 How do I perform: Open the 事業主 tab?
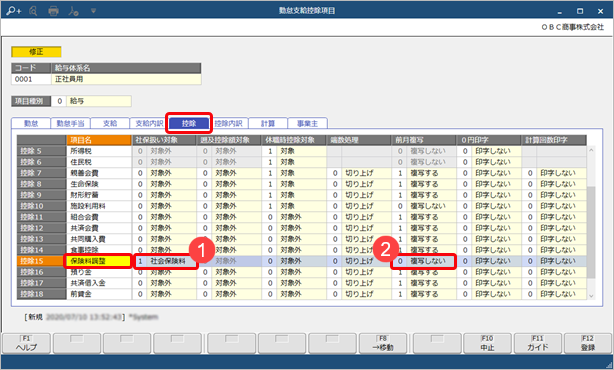coord(307,123)
